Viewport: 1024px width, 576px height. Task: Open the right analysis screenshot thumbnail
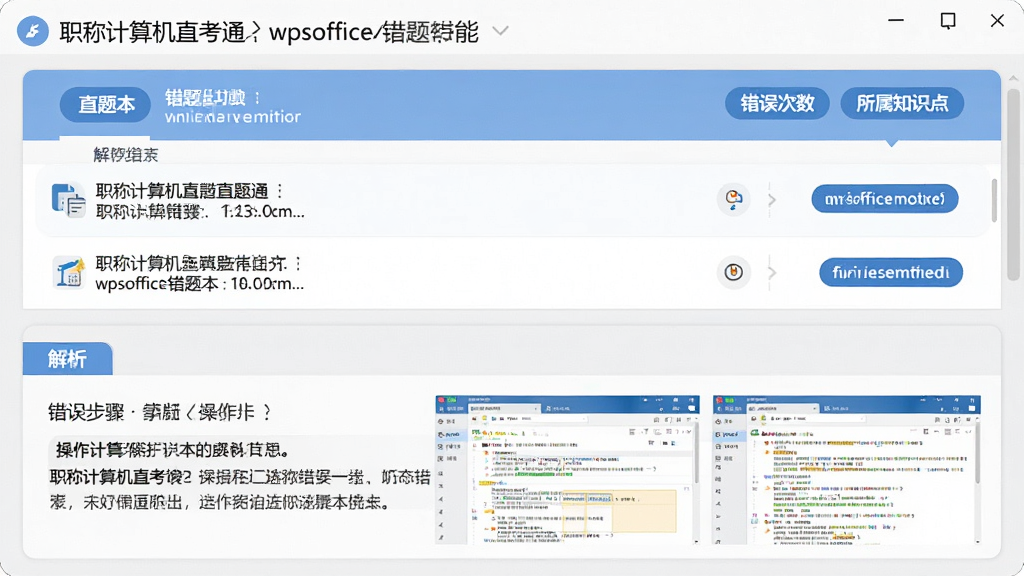[847, 470]
